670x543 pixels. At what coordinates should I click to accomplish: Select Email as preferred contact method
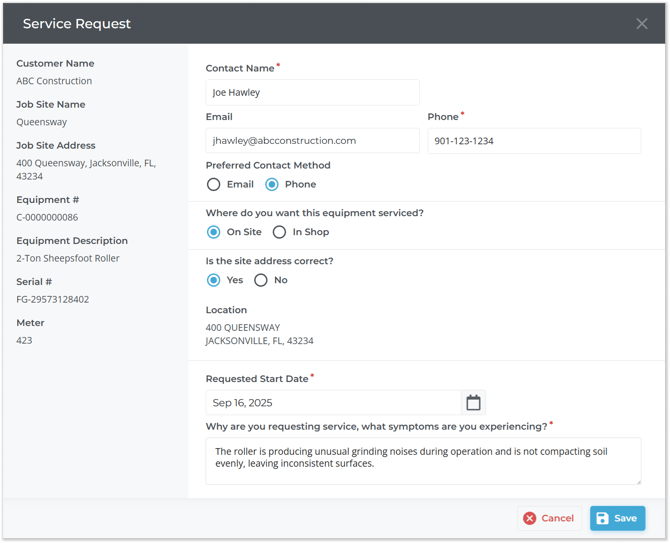213,185
